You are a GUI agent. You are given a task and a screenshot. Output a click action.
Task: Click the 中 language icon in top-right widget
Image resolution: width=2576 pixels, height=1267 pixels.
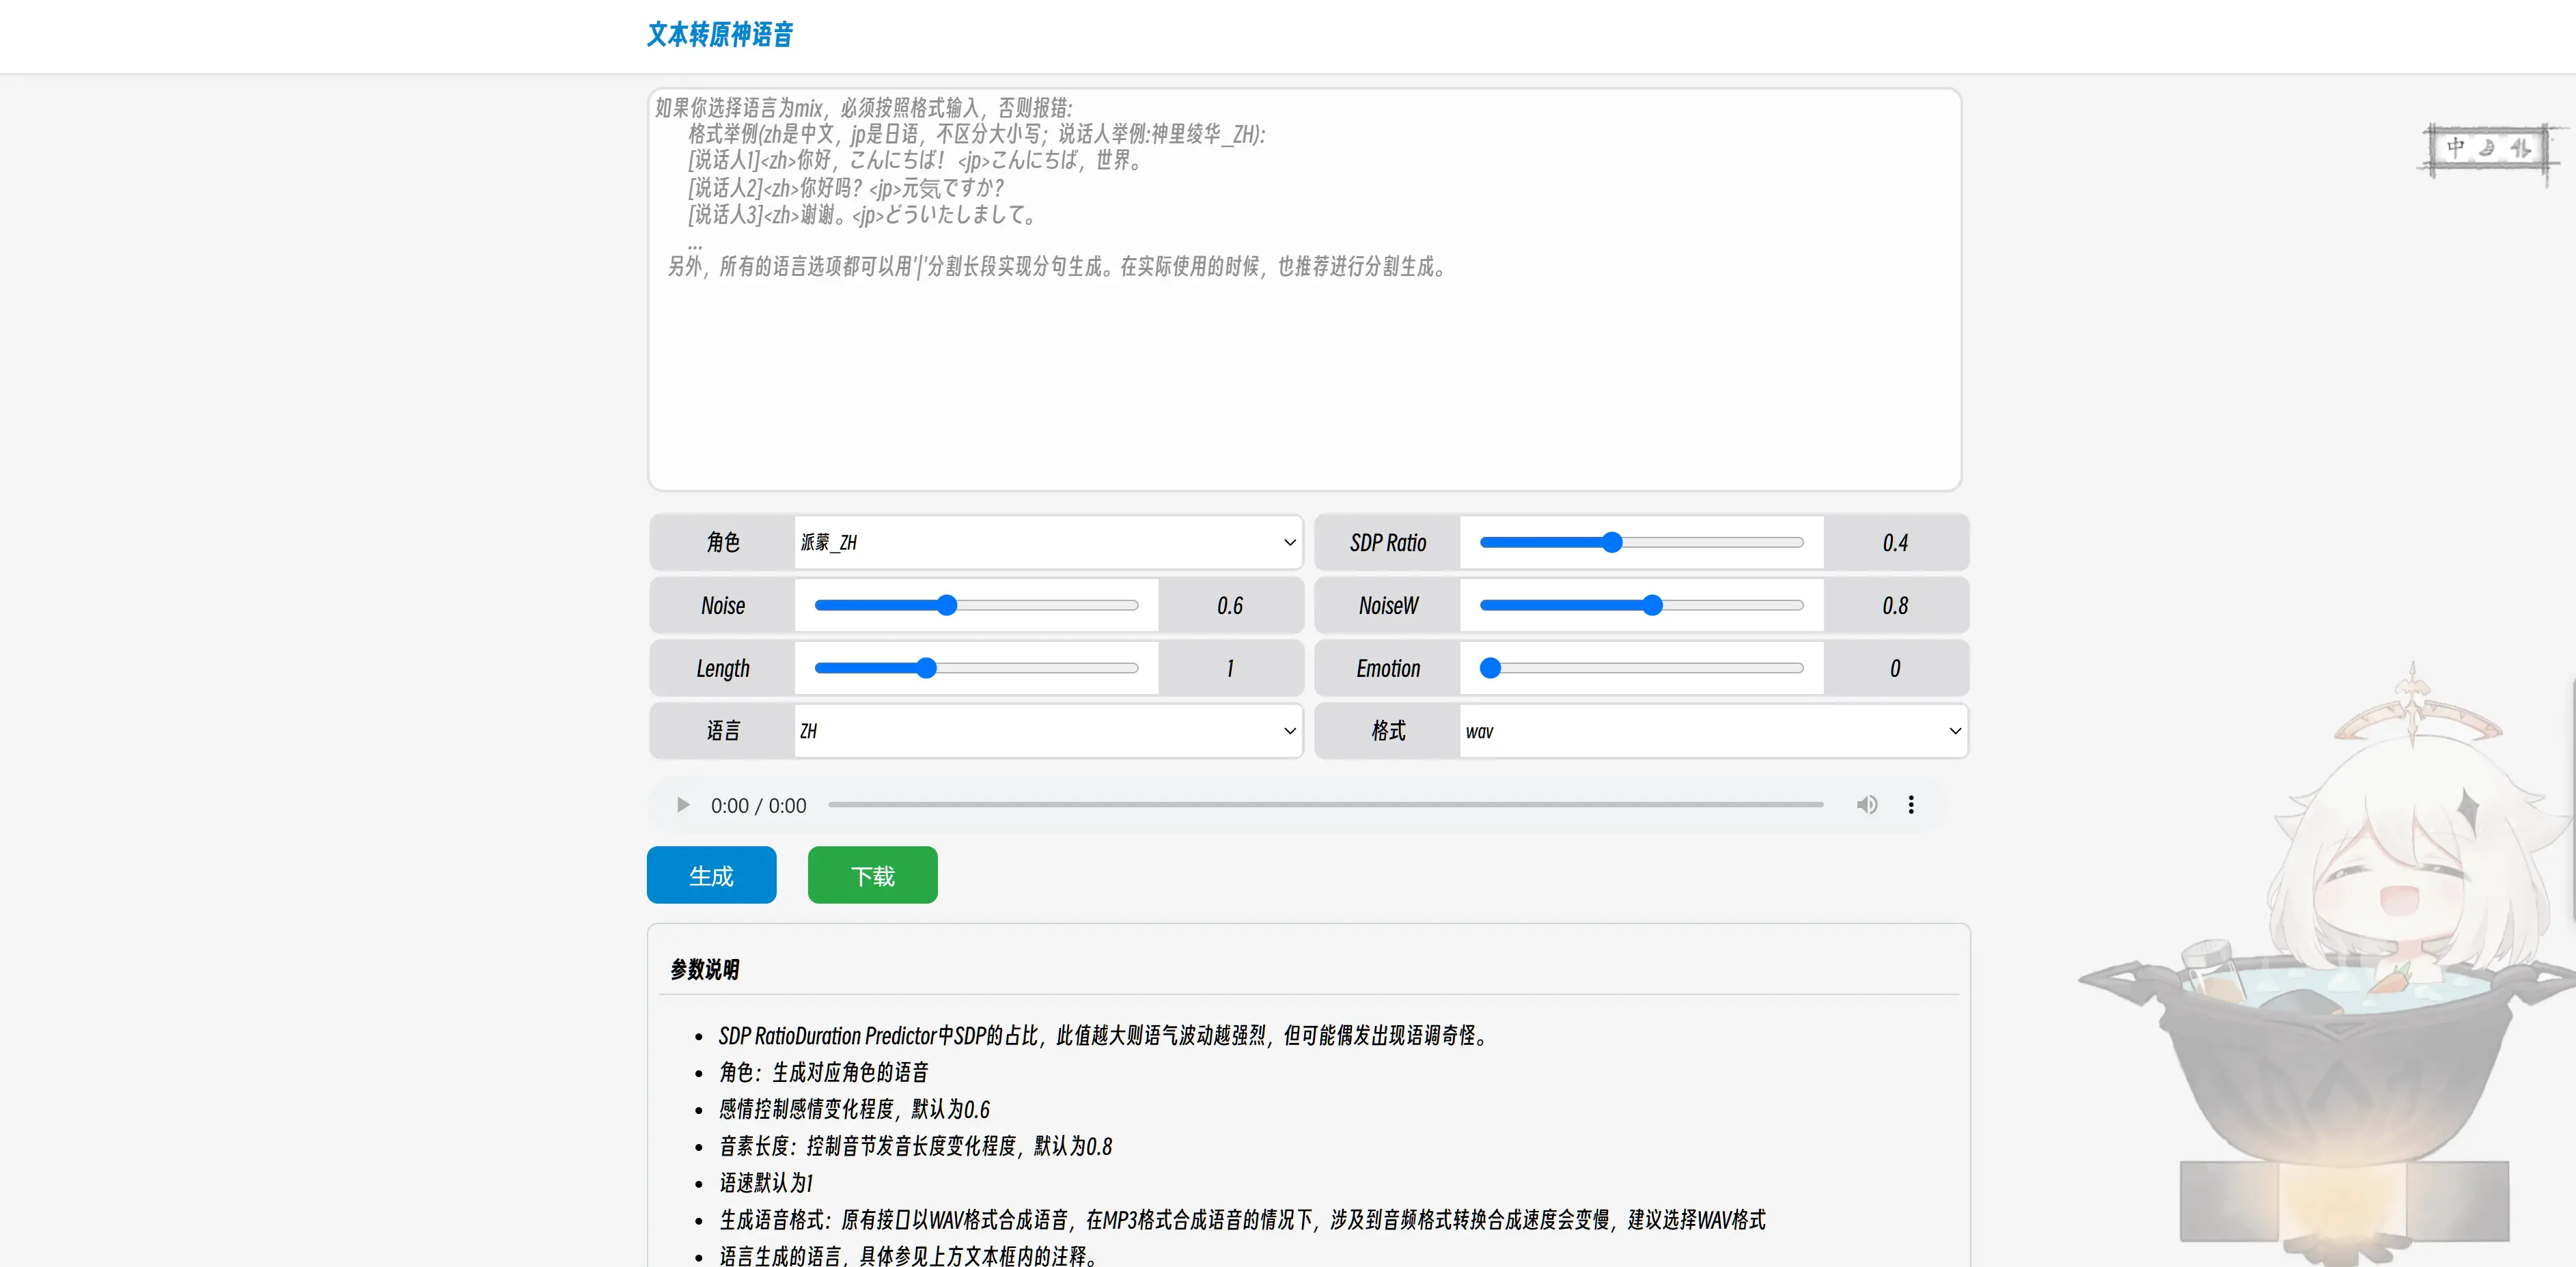[2455, 148]
